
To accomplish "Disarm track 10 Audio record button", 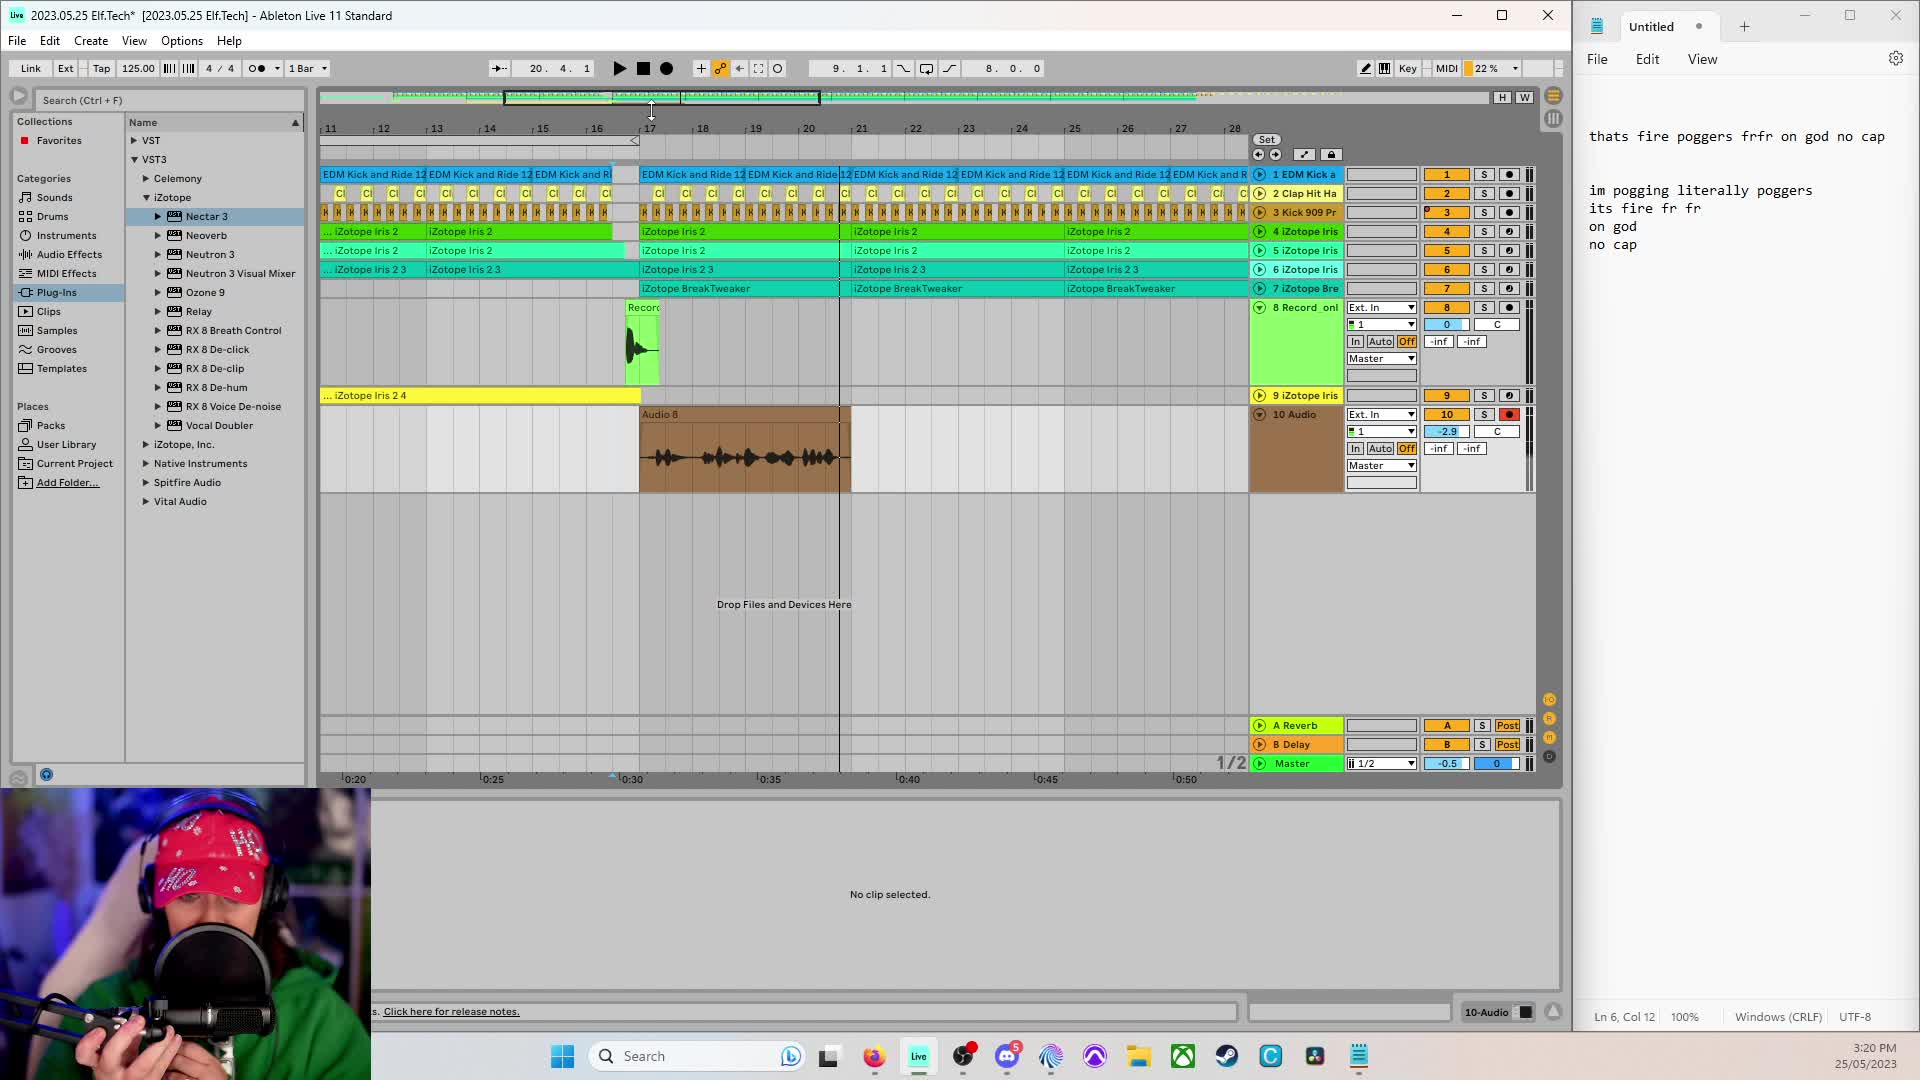I will click(x=1509, y=415).
